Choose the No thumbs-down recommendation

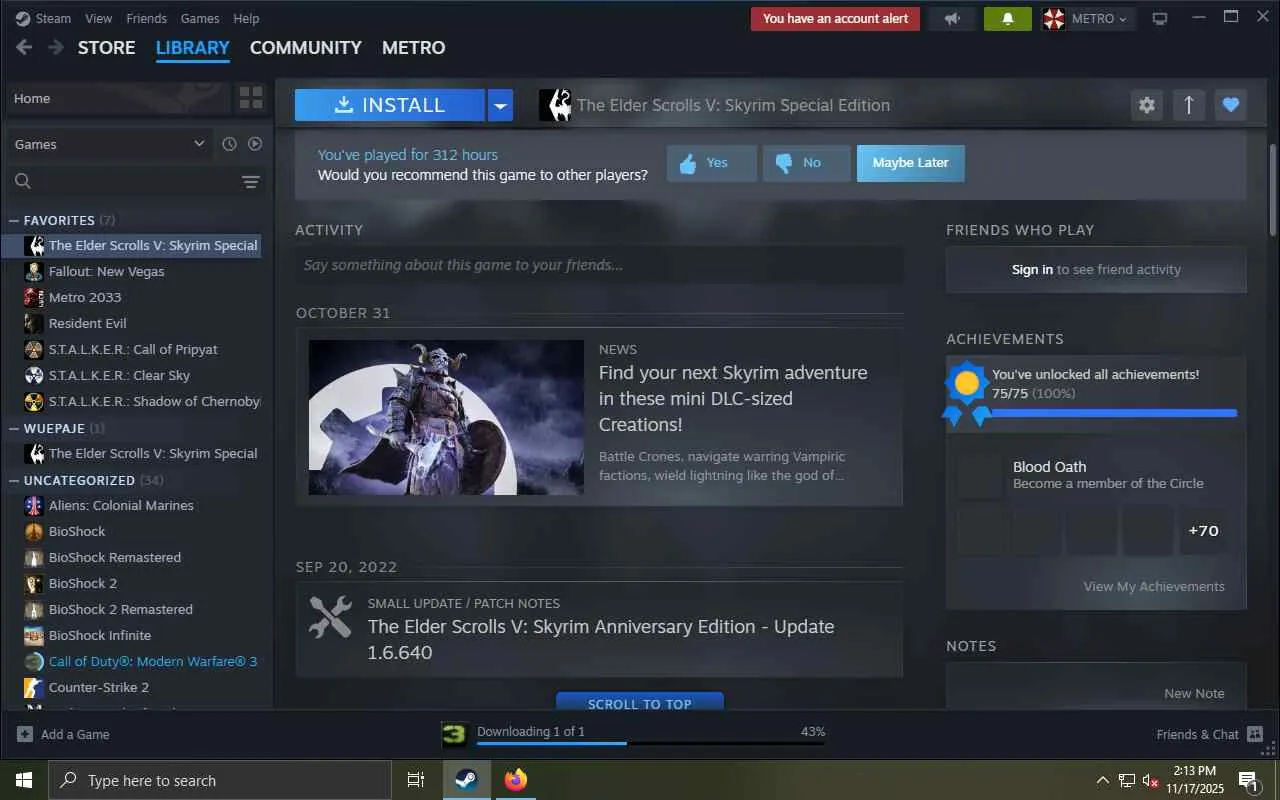click(807, 163)
